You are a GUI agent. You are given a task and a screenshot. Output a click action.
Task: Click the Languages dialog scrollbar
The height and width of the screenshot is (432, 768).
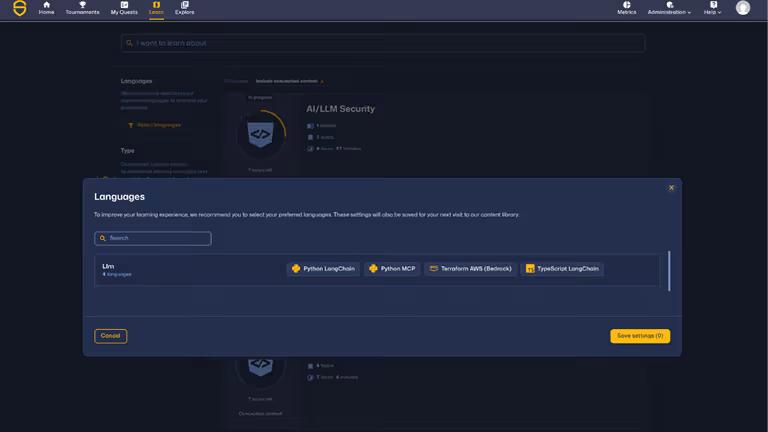pos(669,271)
